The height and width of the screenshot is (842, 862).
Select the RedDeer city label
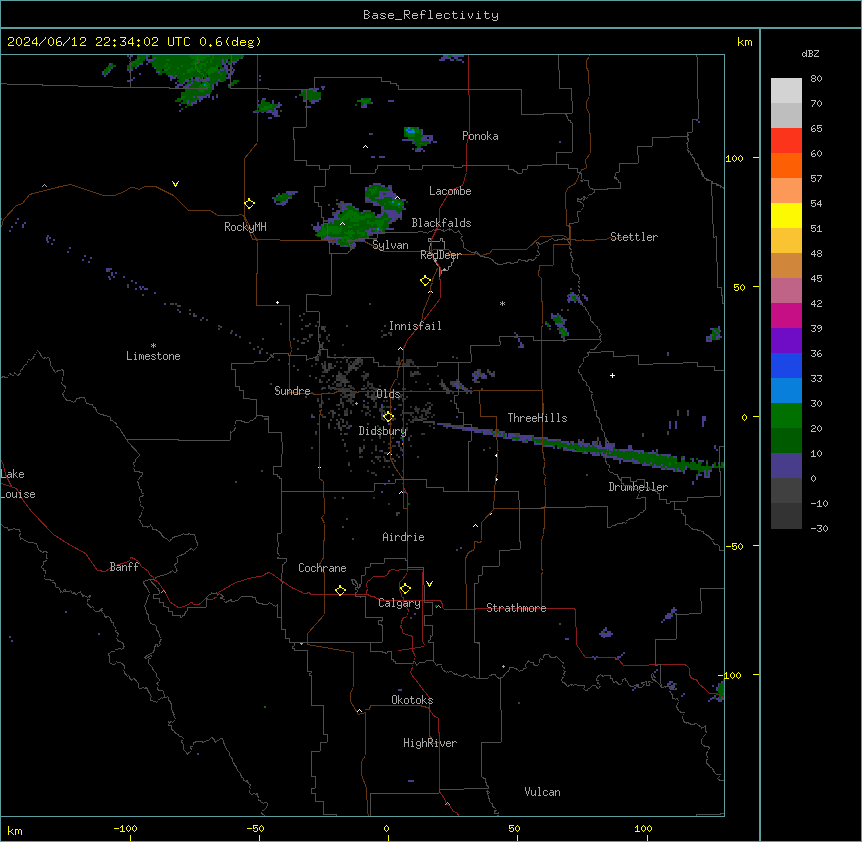pos(440,255)
